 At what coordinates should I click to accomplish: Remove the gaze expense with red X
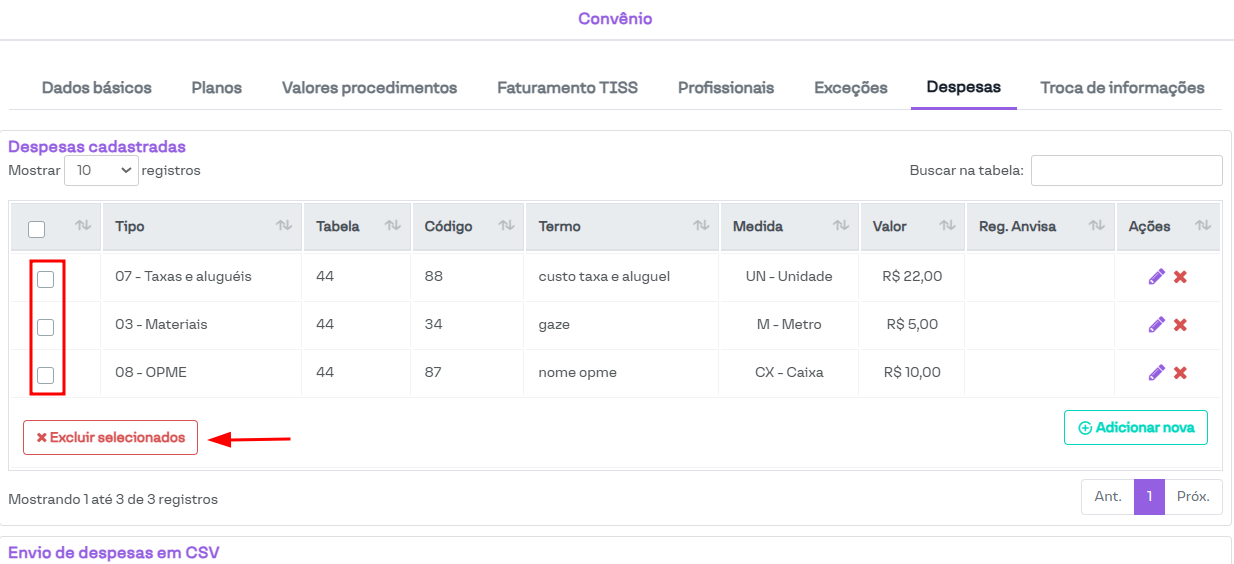pos(1180,325)
